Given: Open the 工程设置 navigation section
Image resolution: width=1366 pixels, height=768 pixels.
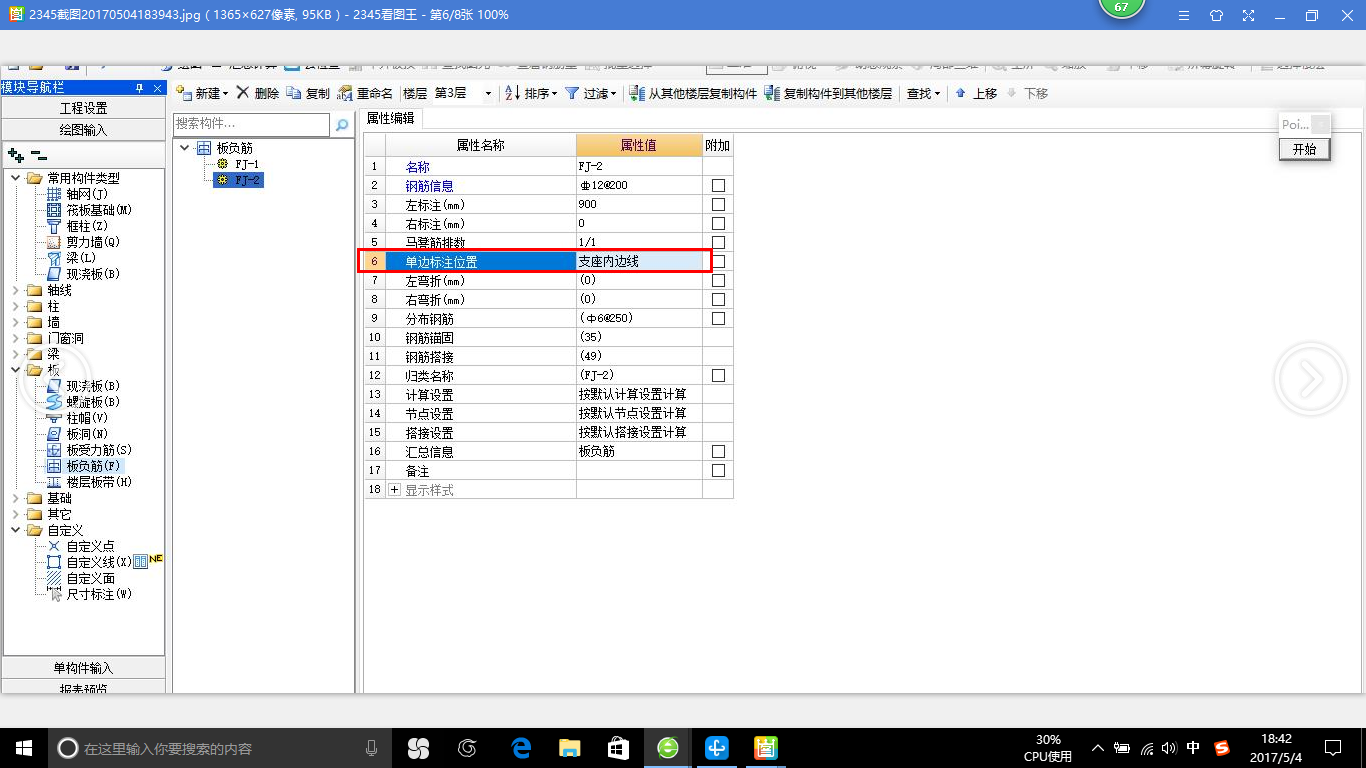Looking at the screenshot, I should point(84,108).
